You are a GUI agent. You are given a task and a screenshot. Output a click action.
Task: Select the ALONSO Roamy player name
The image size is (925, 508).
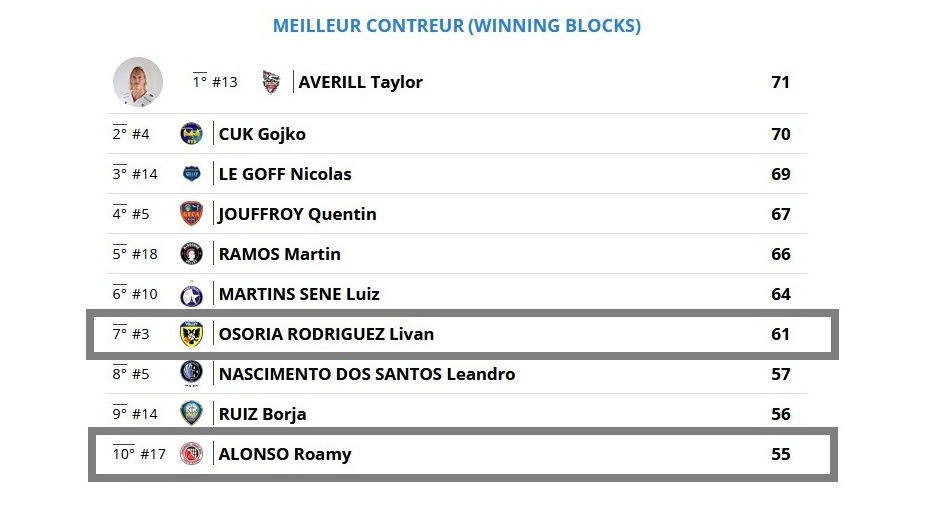[285, 454]
